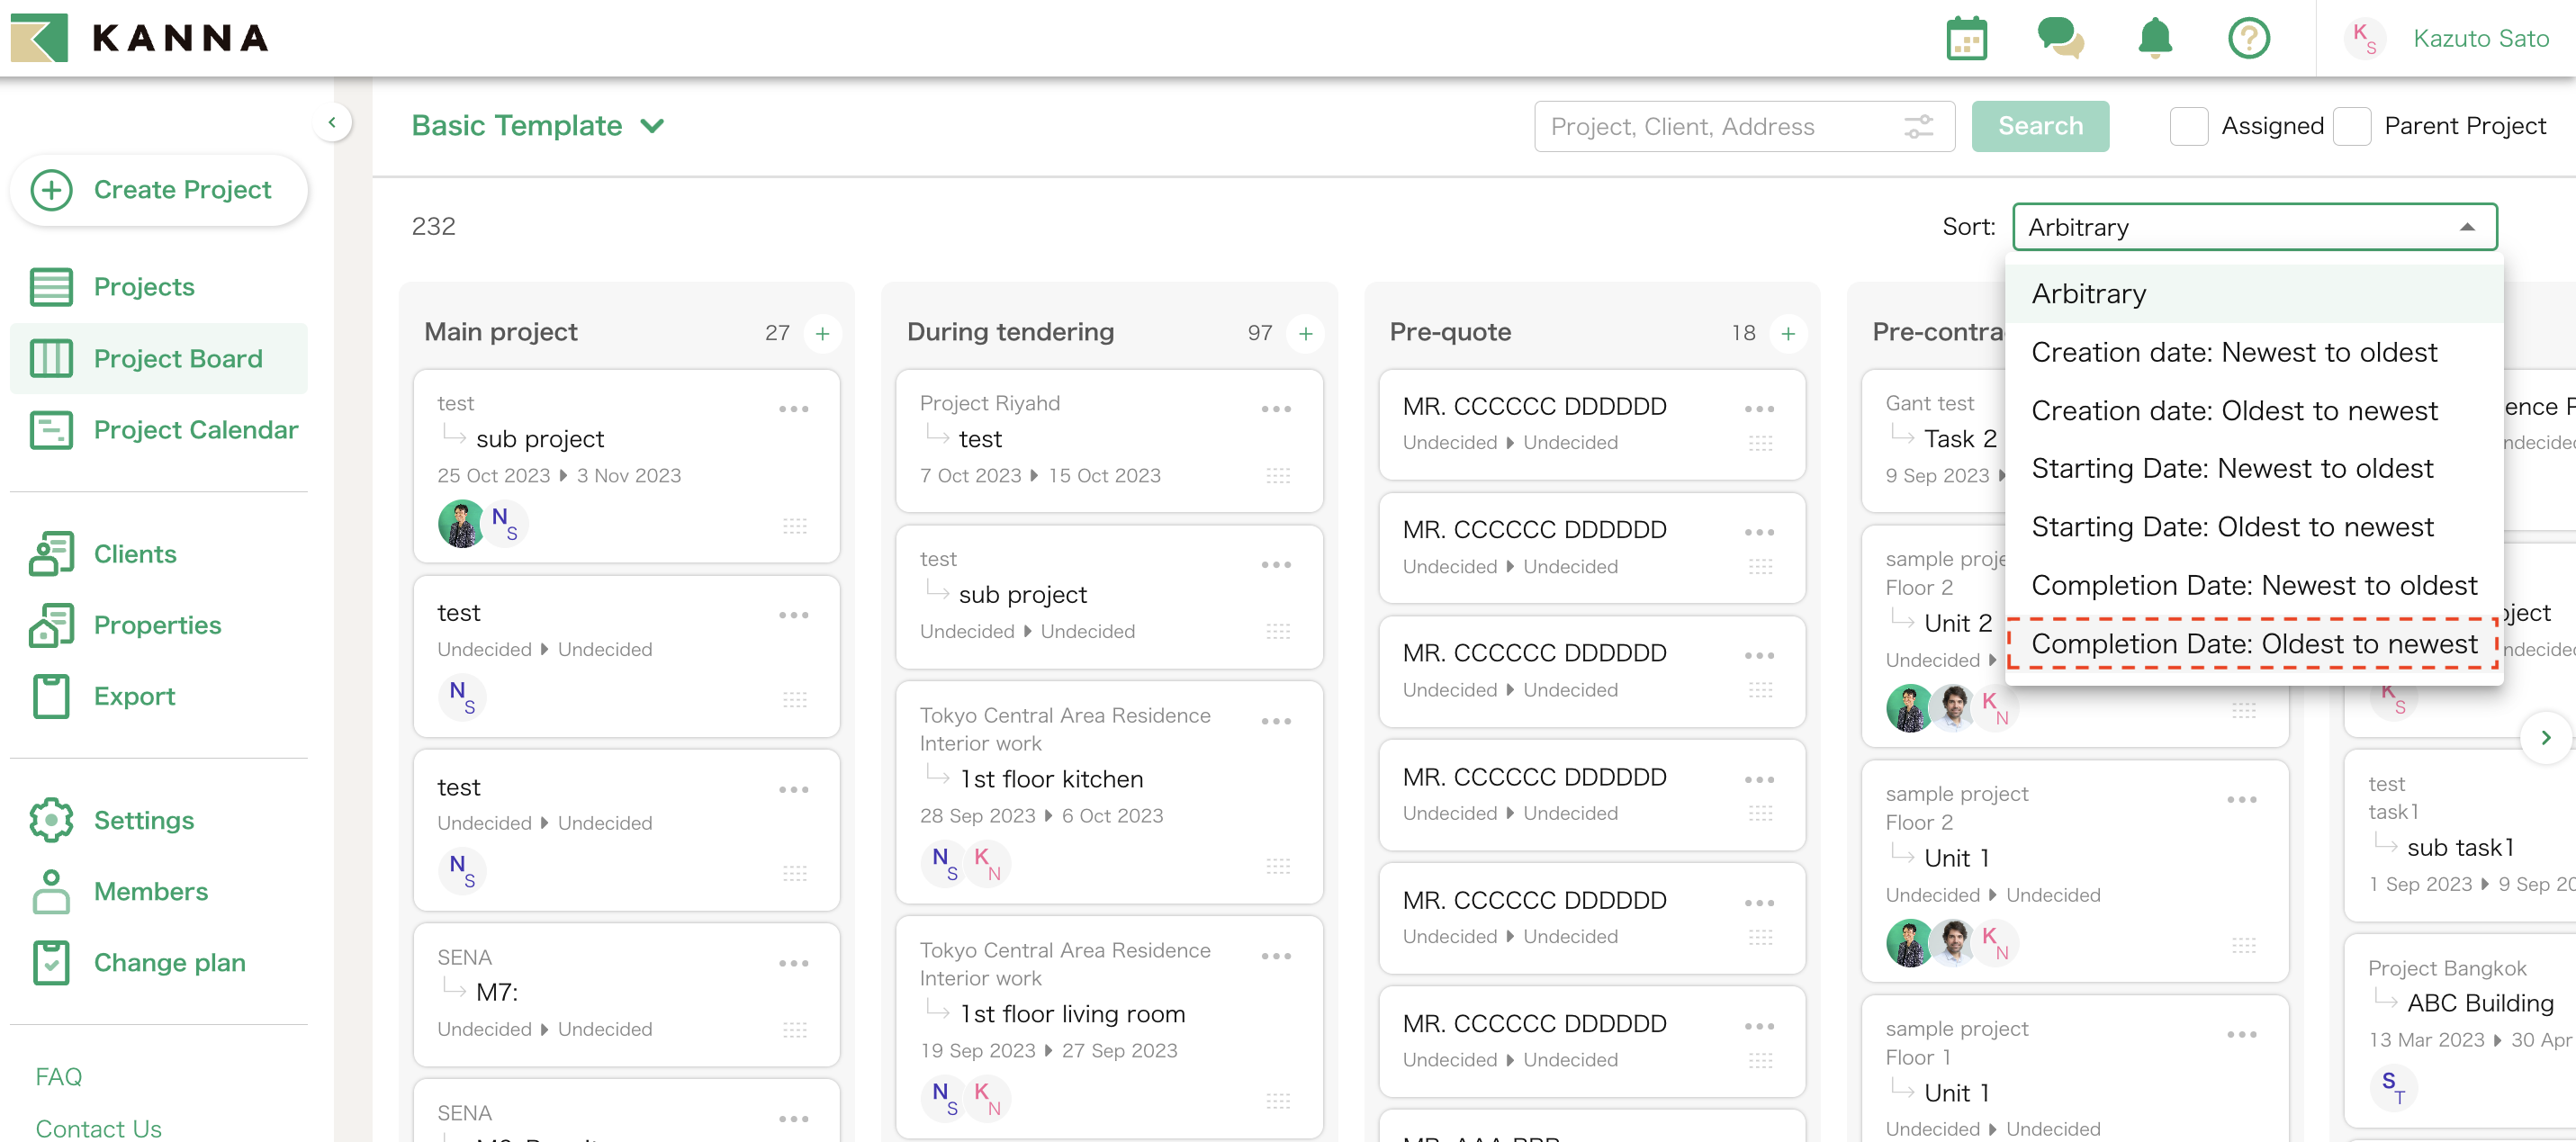Click the help question mark icon
Screen dimensions: 2576x1142
click(2248, 39)
